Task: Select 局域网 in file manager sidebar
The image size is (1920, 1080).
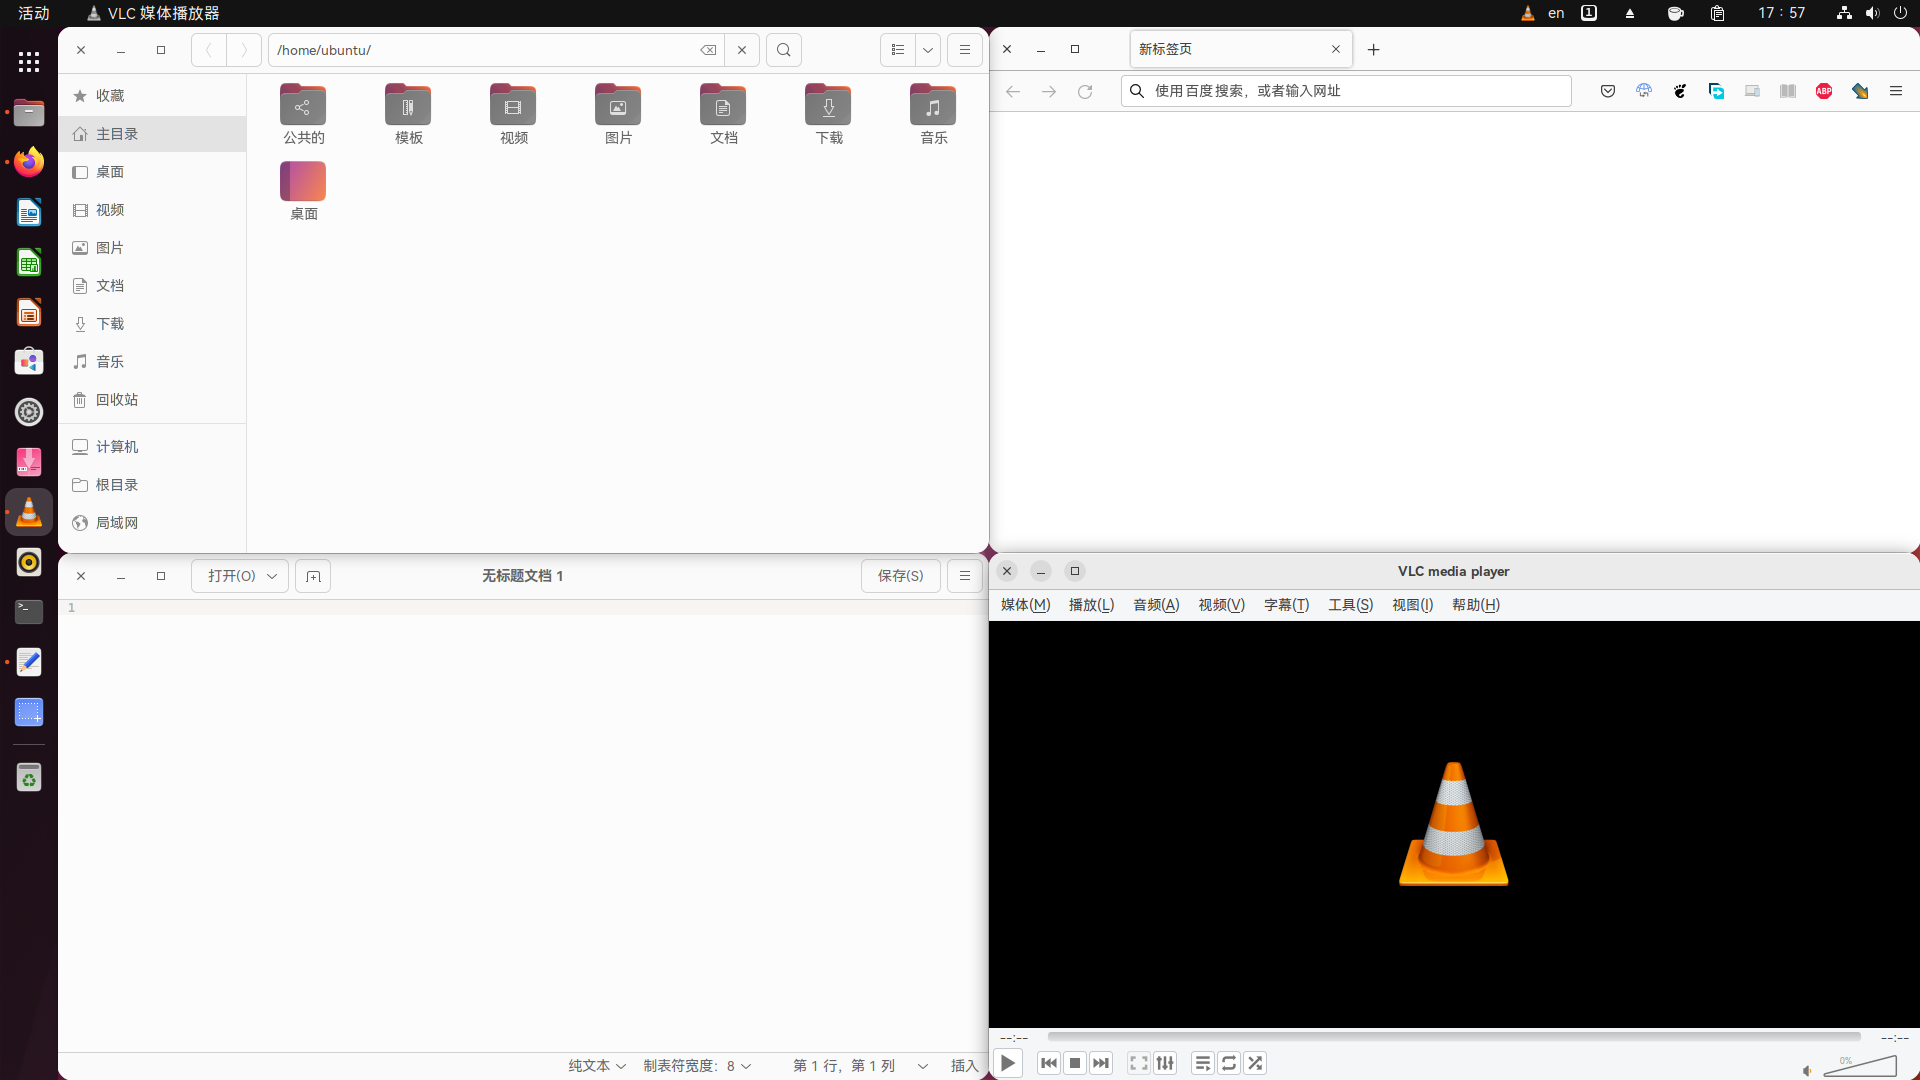Action: click(x=152, y=523)
